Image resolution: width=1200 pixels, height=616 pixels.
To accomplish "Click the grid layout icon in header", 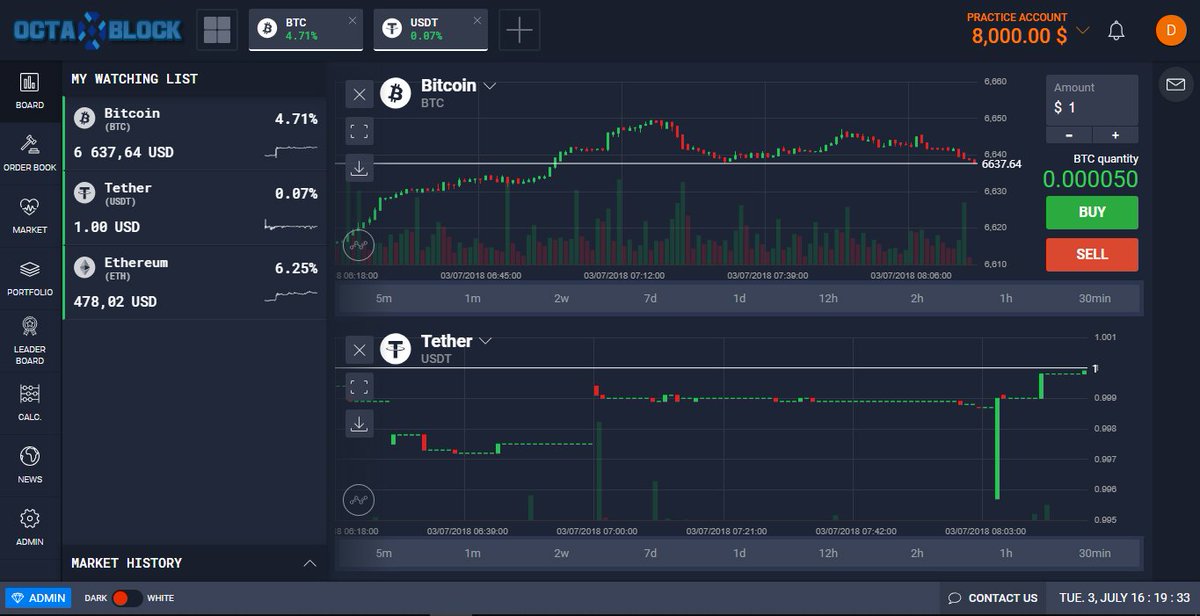I will pos(217,30).
